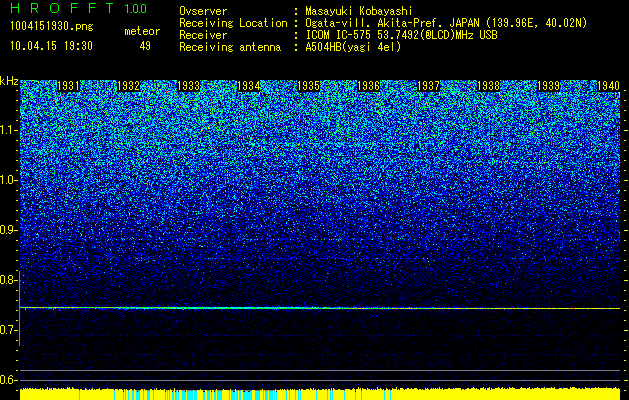Click the 1933 time marker label
The height and width of the screenshot is (400, 629).
point(189,86)
